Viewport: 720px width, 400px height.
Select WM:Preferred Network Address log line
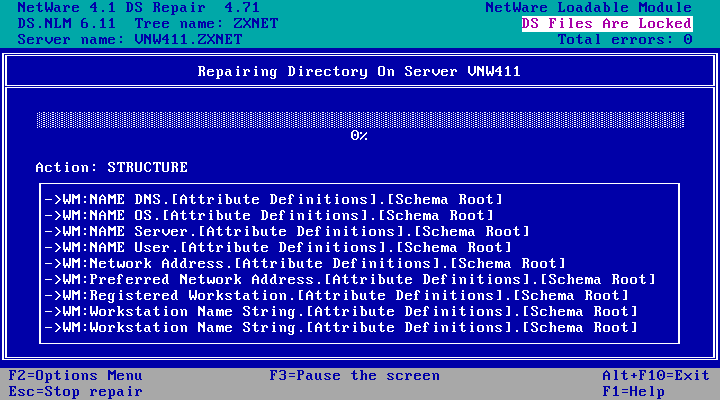350,280
